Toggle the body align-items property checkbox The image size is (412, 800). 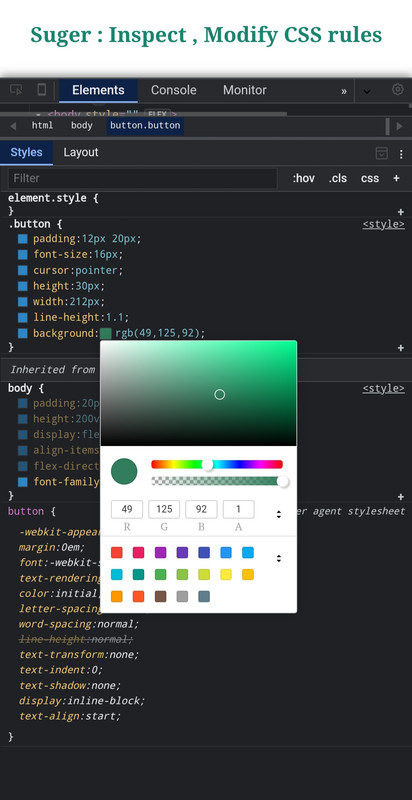[22, 451]
